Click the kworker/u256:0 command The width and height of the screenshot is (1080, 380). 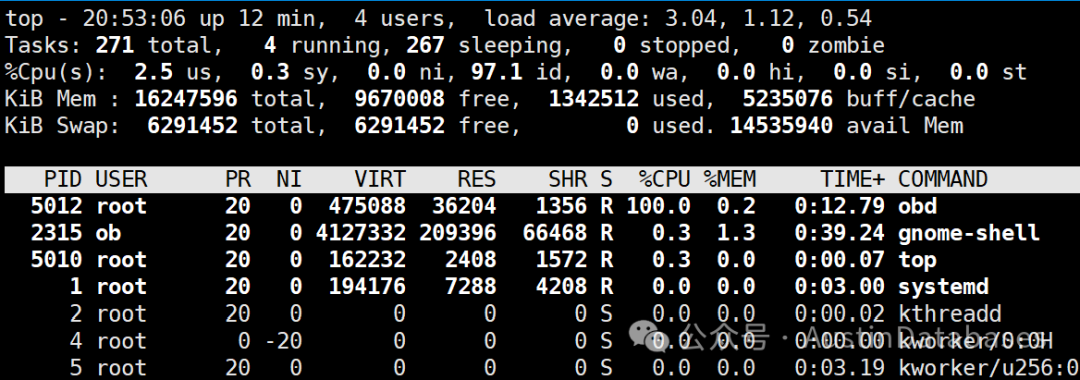[x=989, y=368]
